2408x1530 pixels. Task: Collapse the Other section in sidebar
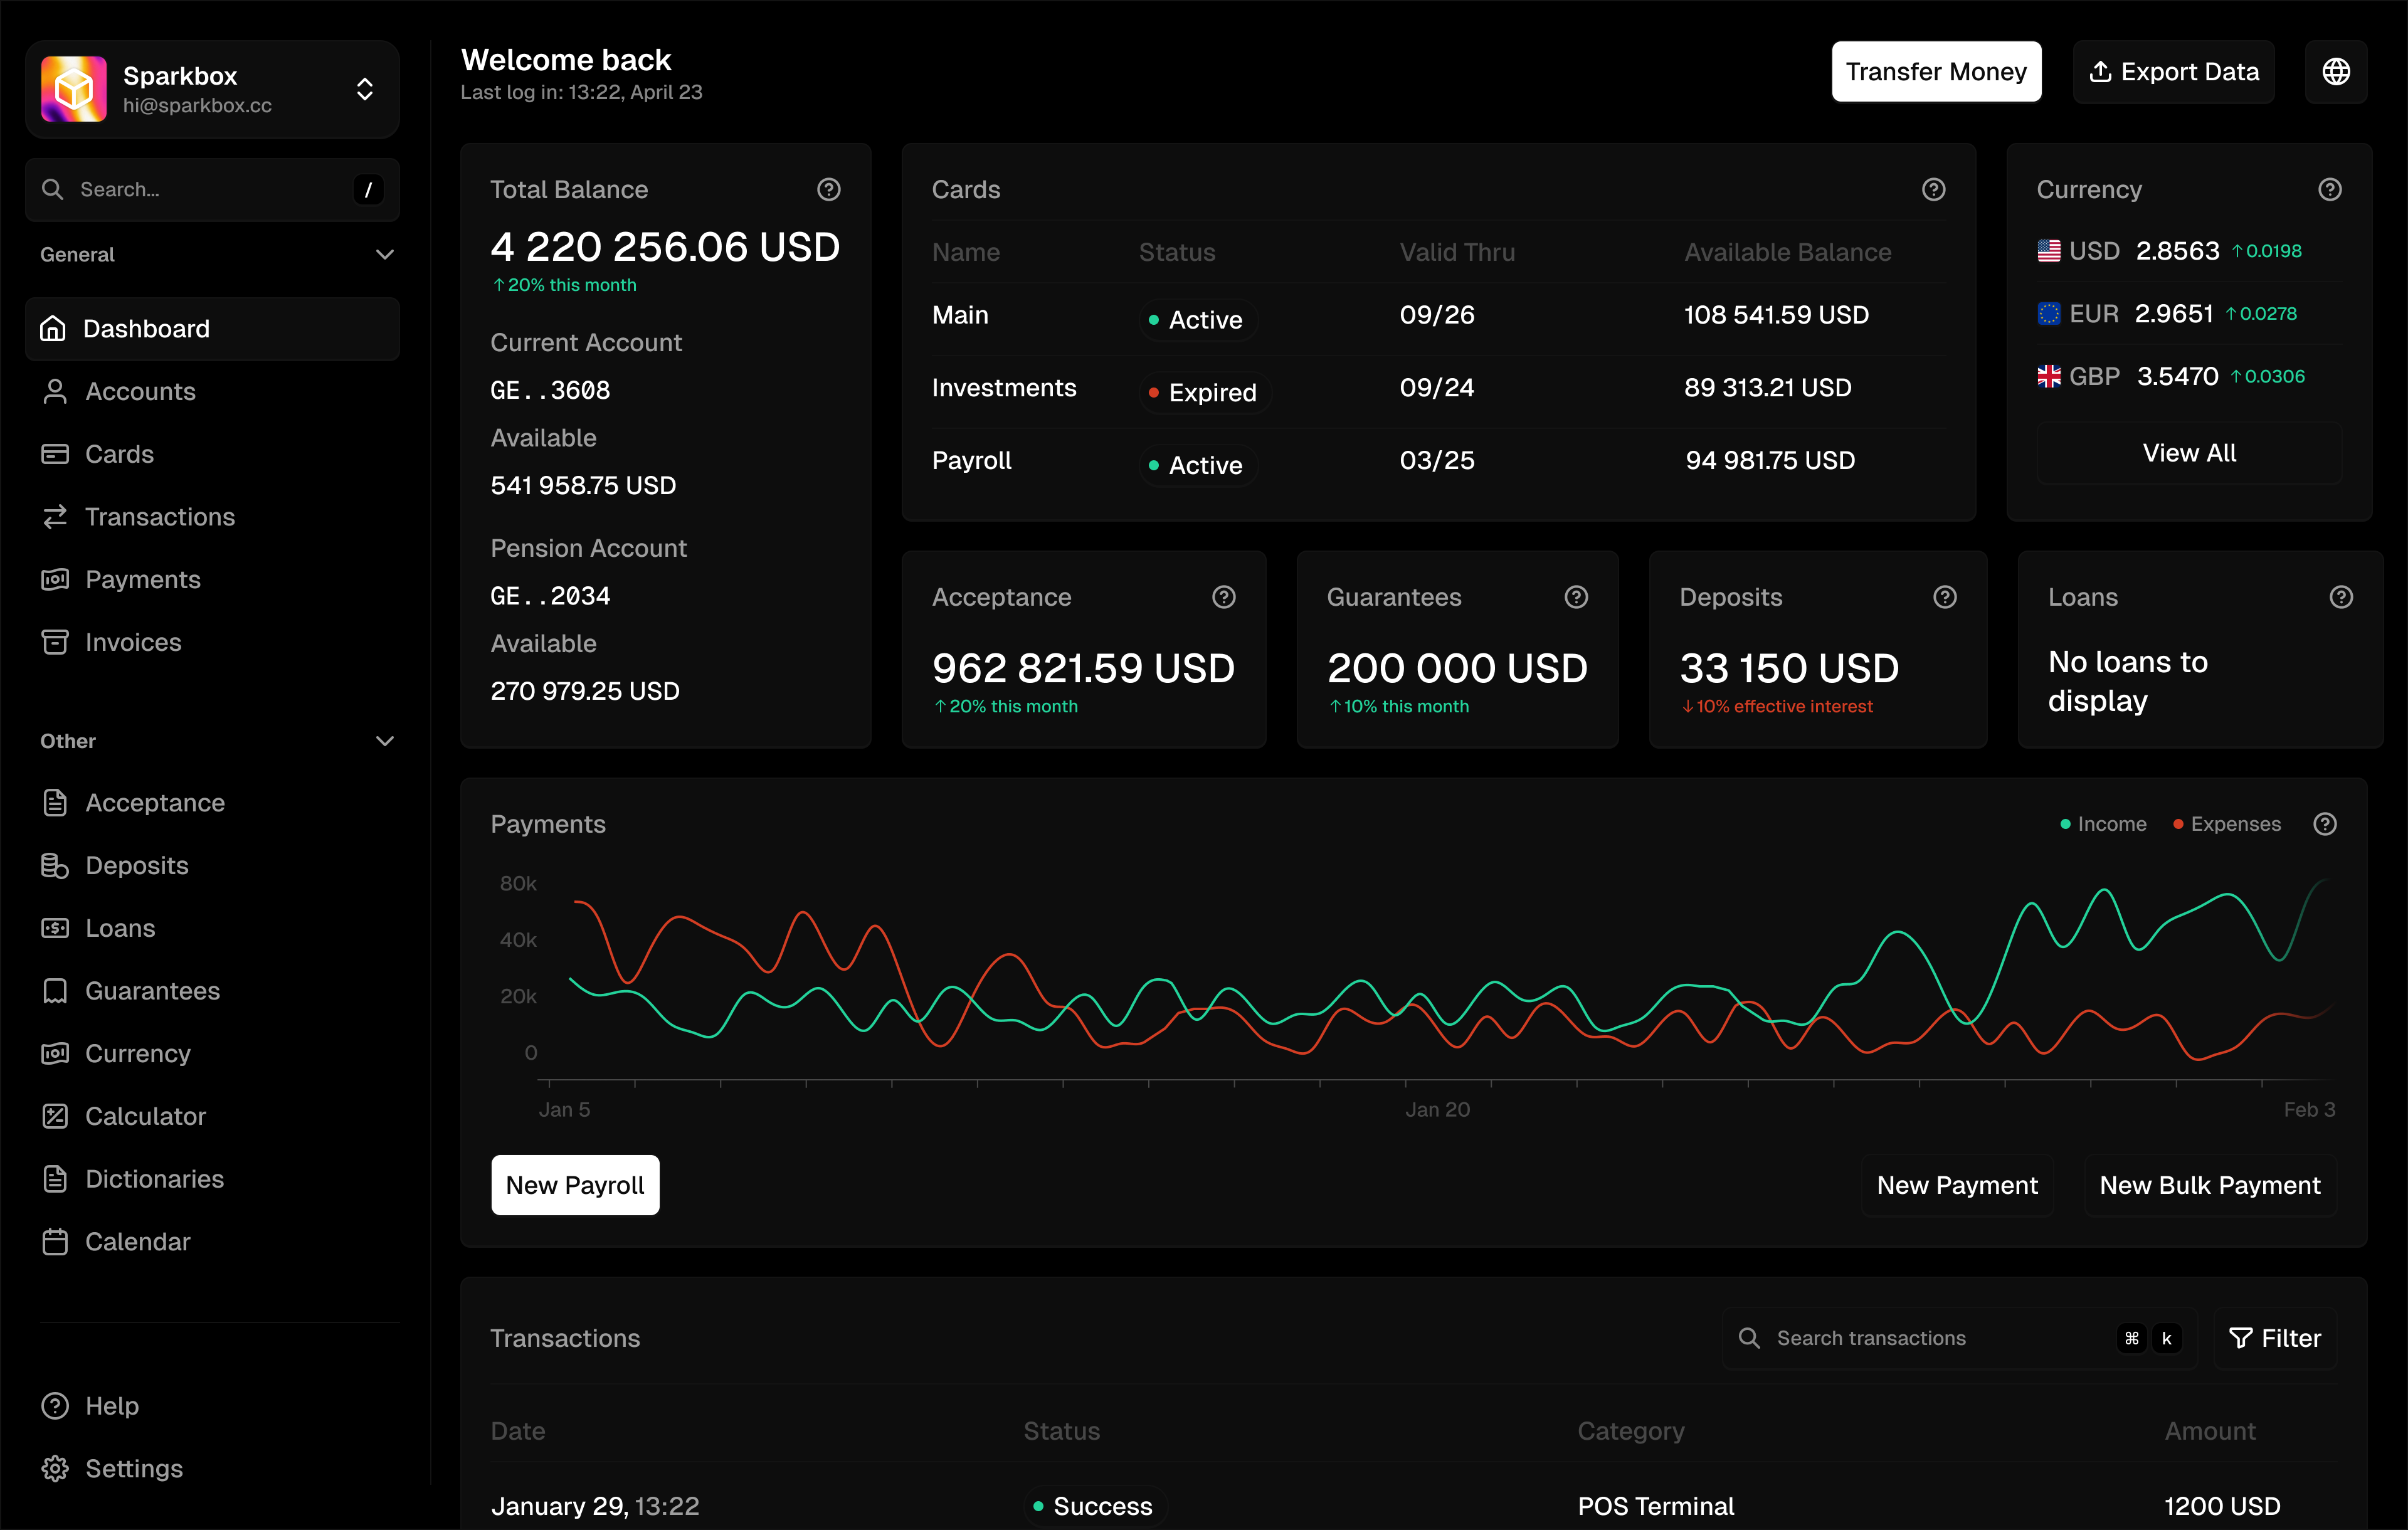click(385, 741)
